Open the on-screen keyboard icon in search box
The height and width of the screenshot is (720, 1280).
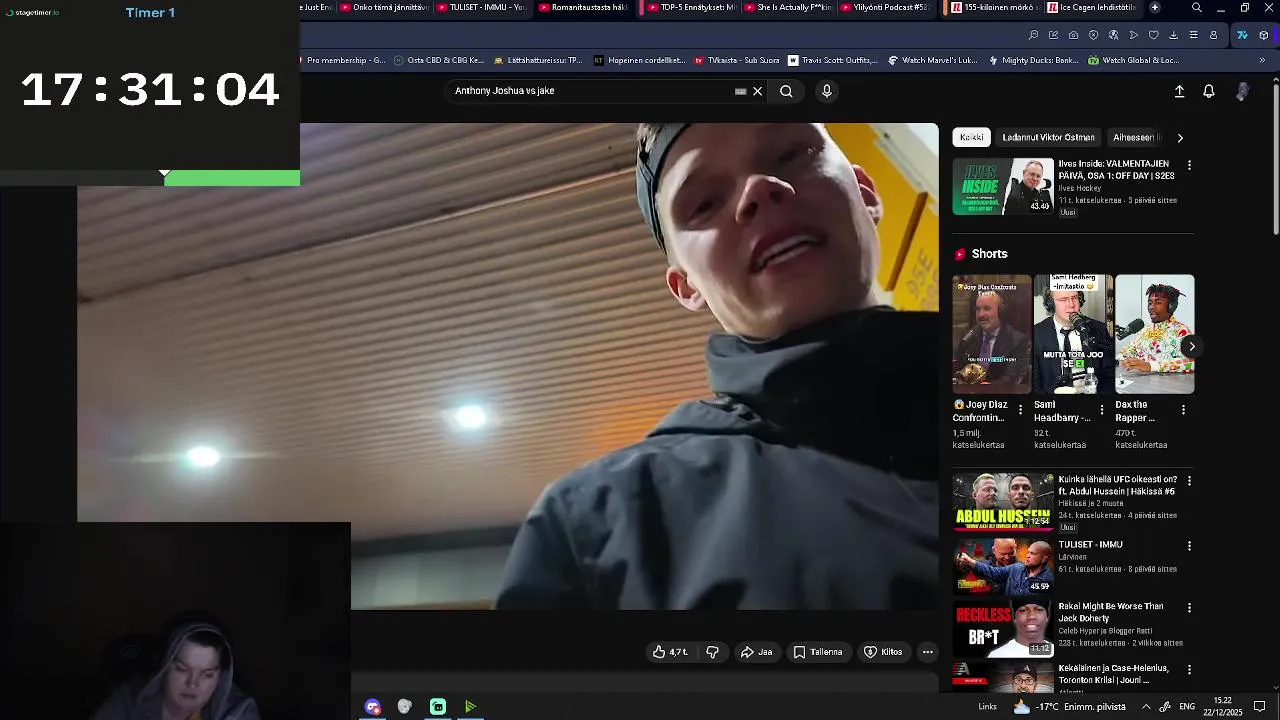[x=740, y=91]
